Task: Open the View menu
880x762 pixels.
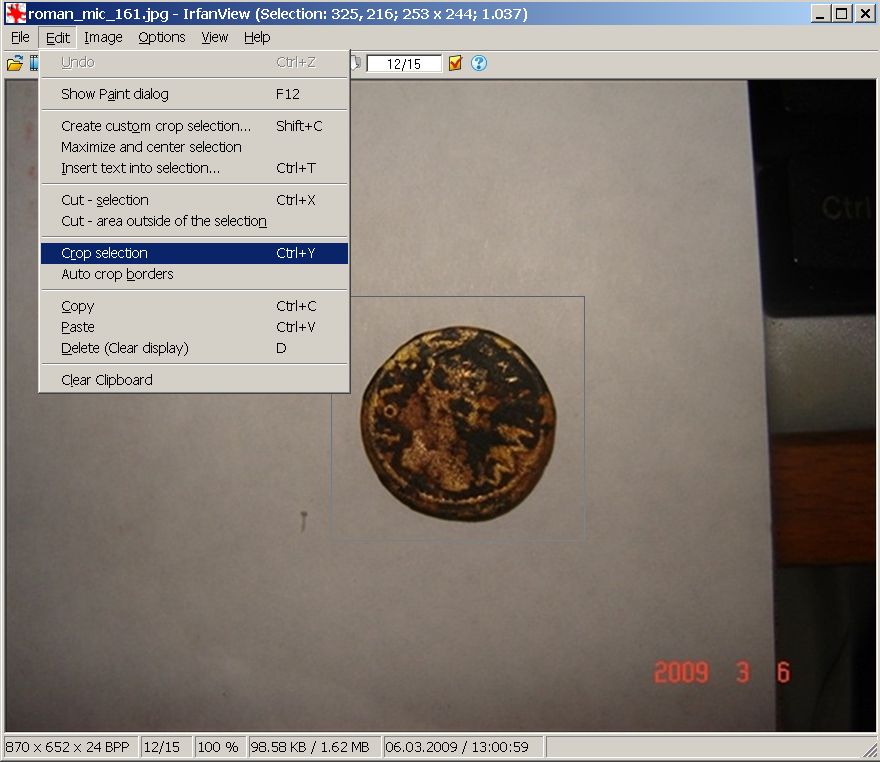Action: (214, 37)
